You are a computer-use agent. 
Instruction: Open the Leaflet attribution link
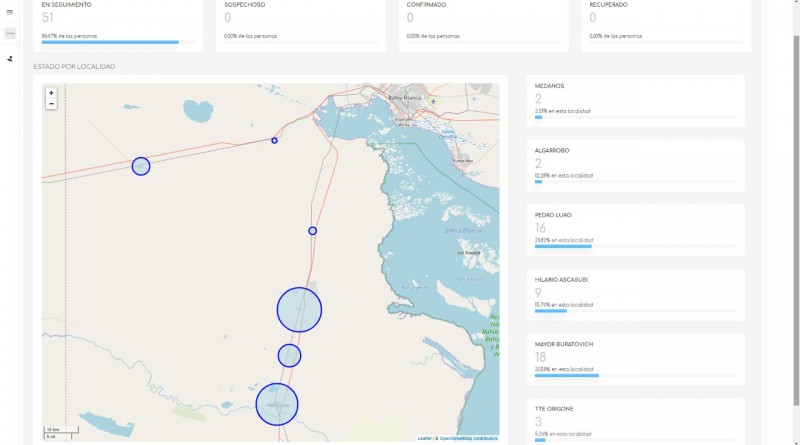[424, 438]
